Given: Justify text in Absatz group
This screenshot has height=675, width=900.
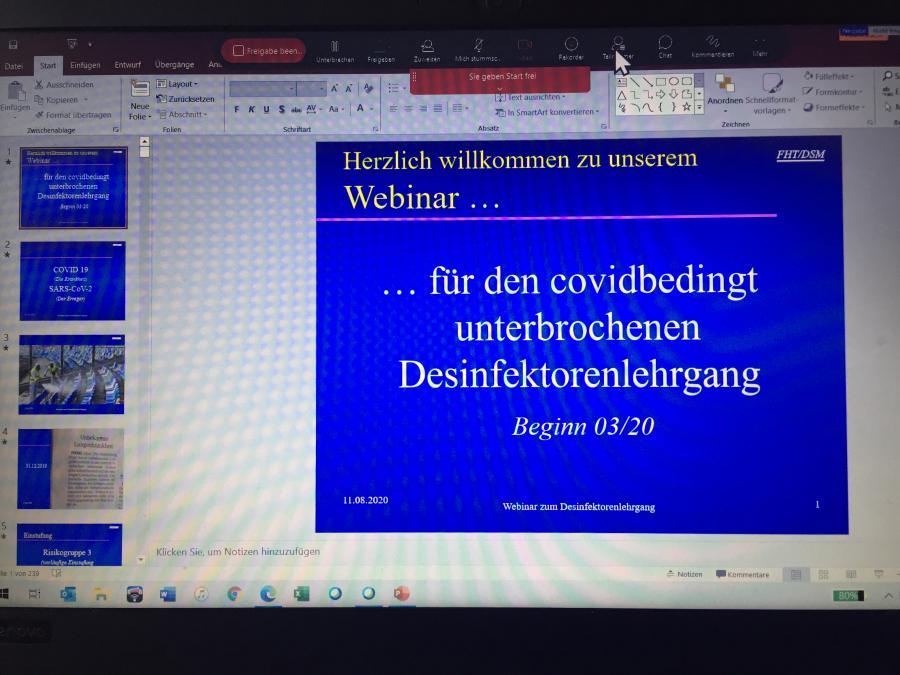Looking at the screenshot, I should tap(438, 108).
